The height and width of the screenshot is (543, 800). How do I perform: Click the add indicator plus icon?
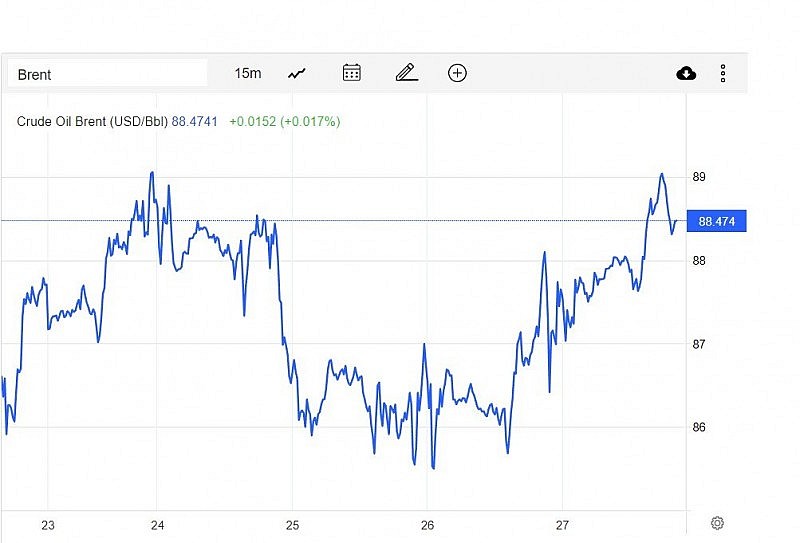pos(457,72)
